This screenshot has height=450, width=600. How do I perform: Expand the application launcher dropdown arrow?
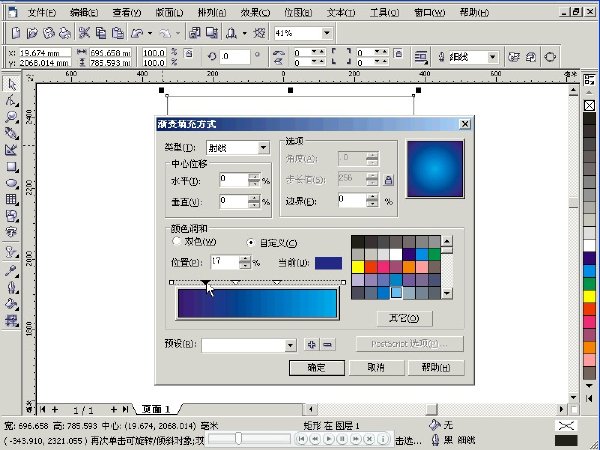pos(245,34)
